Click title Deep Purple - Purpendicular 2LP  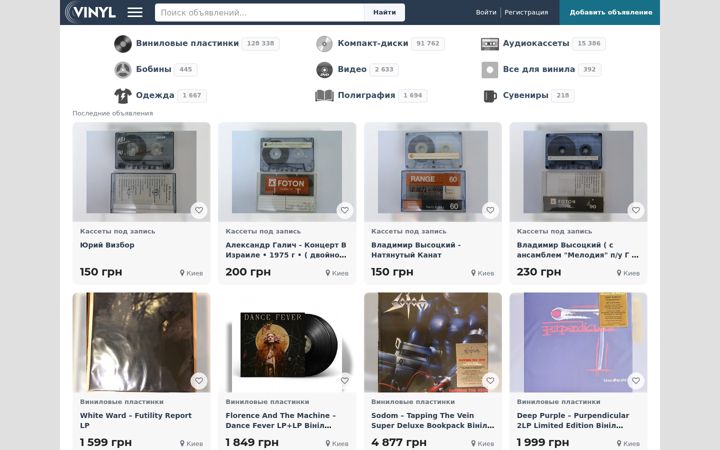[x=573, y=421]
